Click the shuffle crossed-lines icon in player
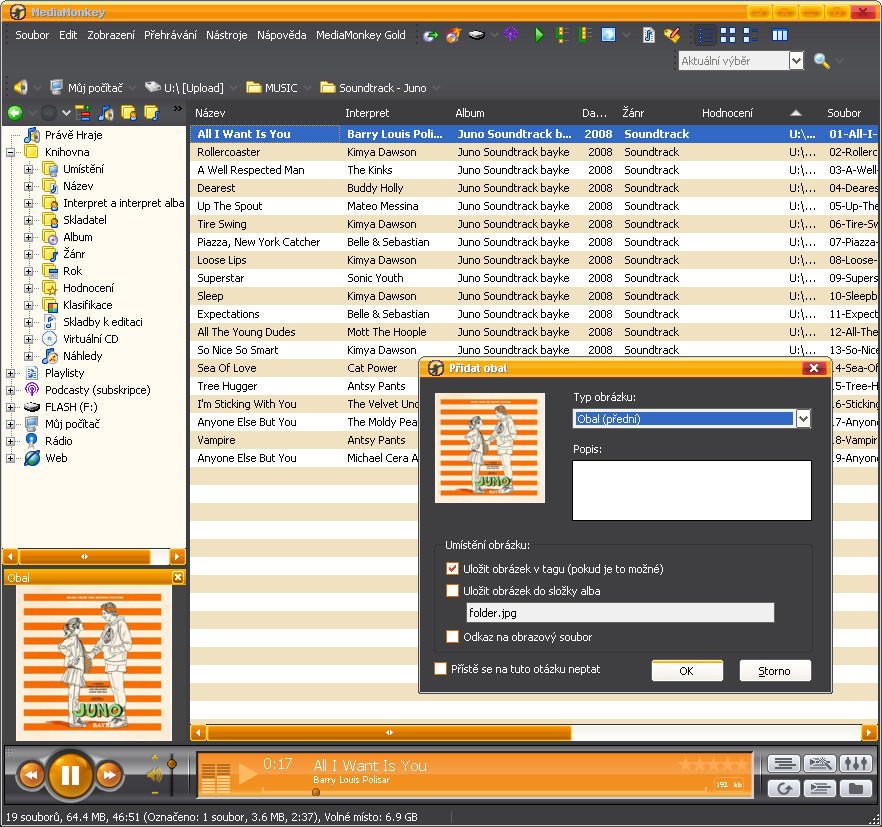Image resolution: width=882 pixels, height=827 pixels. [820, 763]
